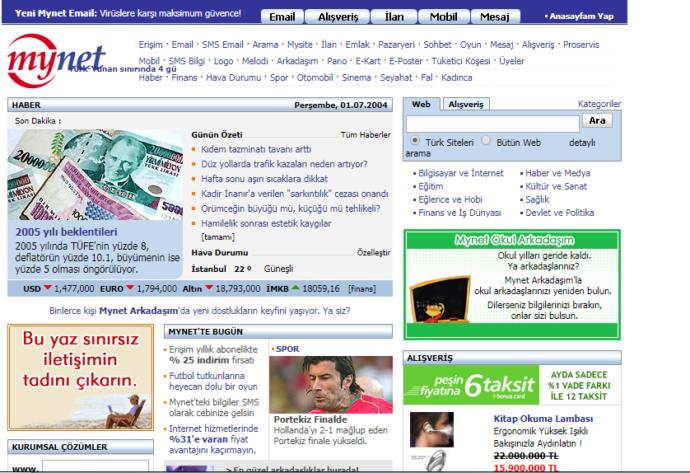Open Hamilelik sonrası estetik kaygılar news
The width and height of the screenshot is (690, 473).
[x=266, y=223]
